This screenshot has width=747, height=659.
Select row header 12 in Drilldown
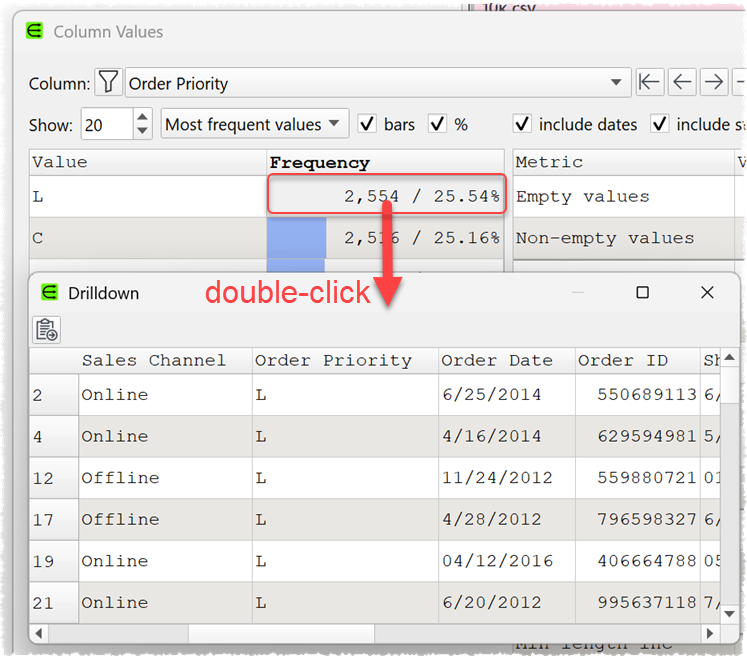point(54,478)
